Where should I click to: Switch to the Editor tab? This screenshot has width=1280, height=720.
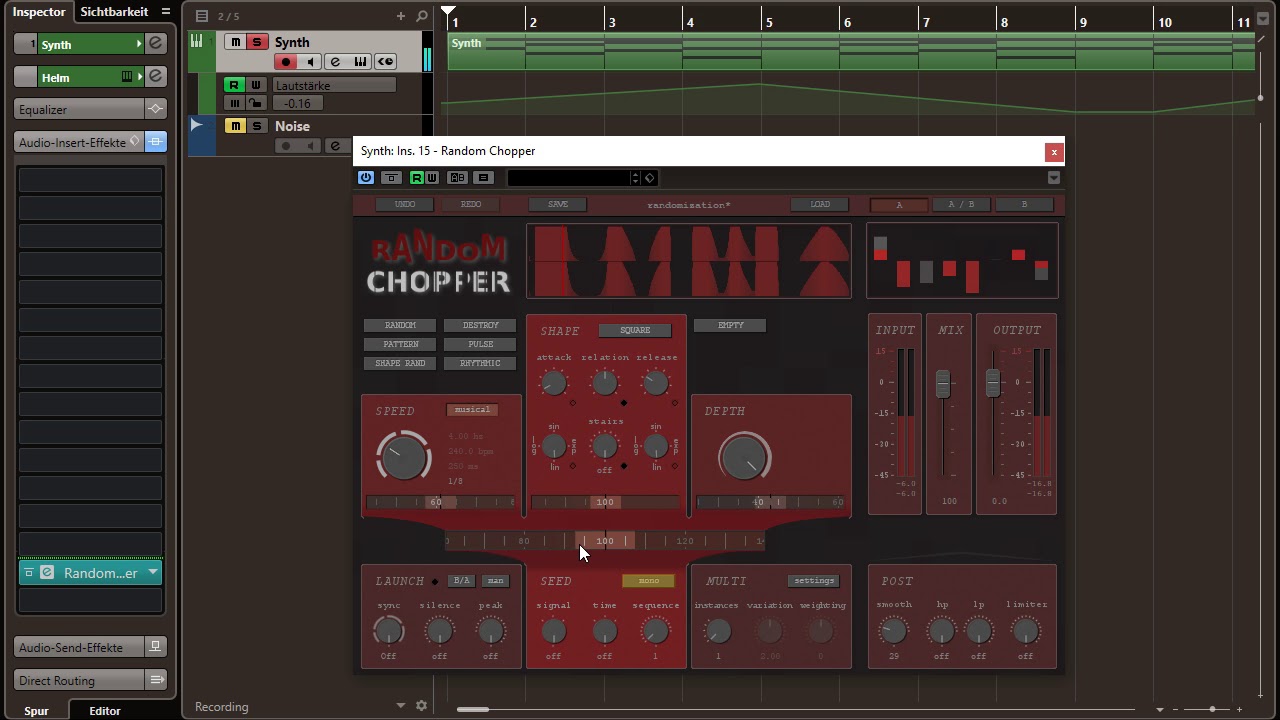point(105,711)
